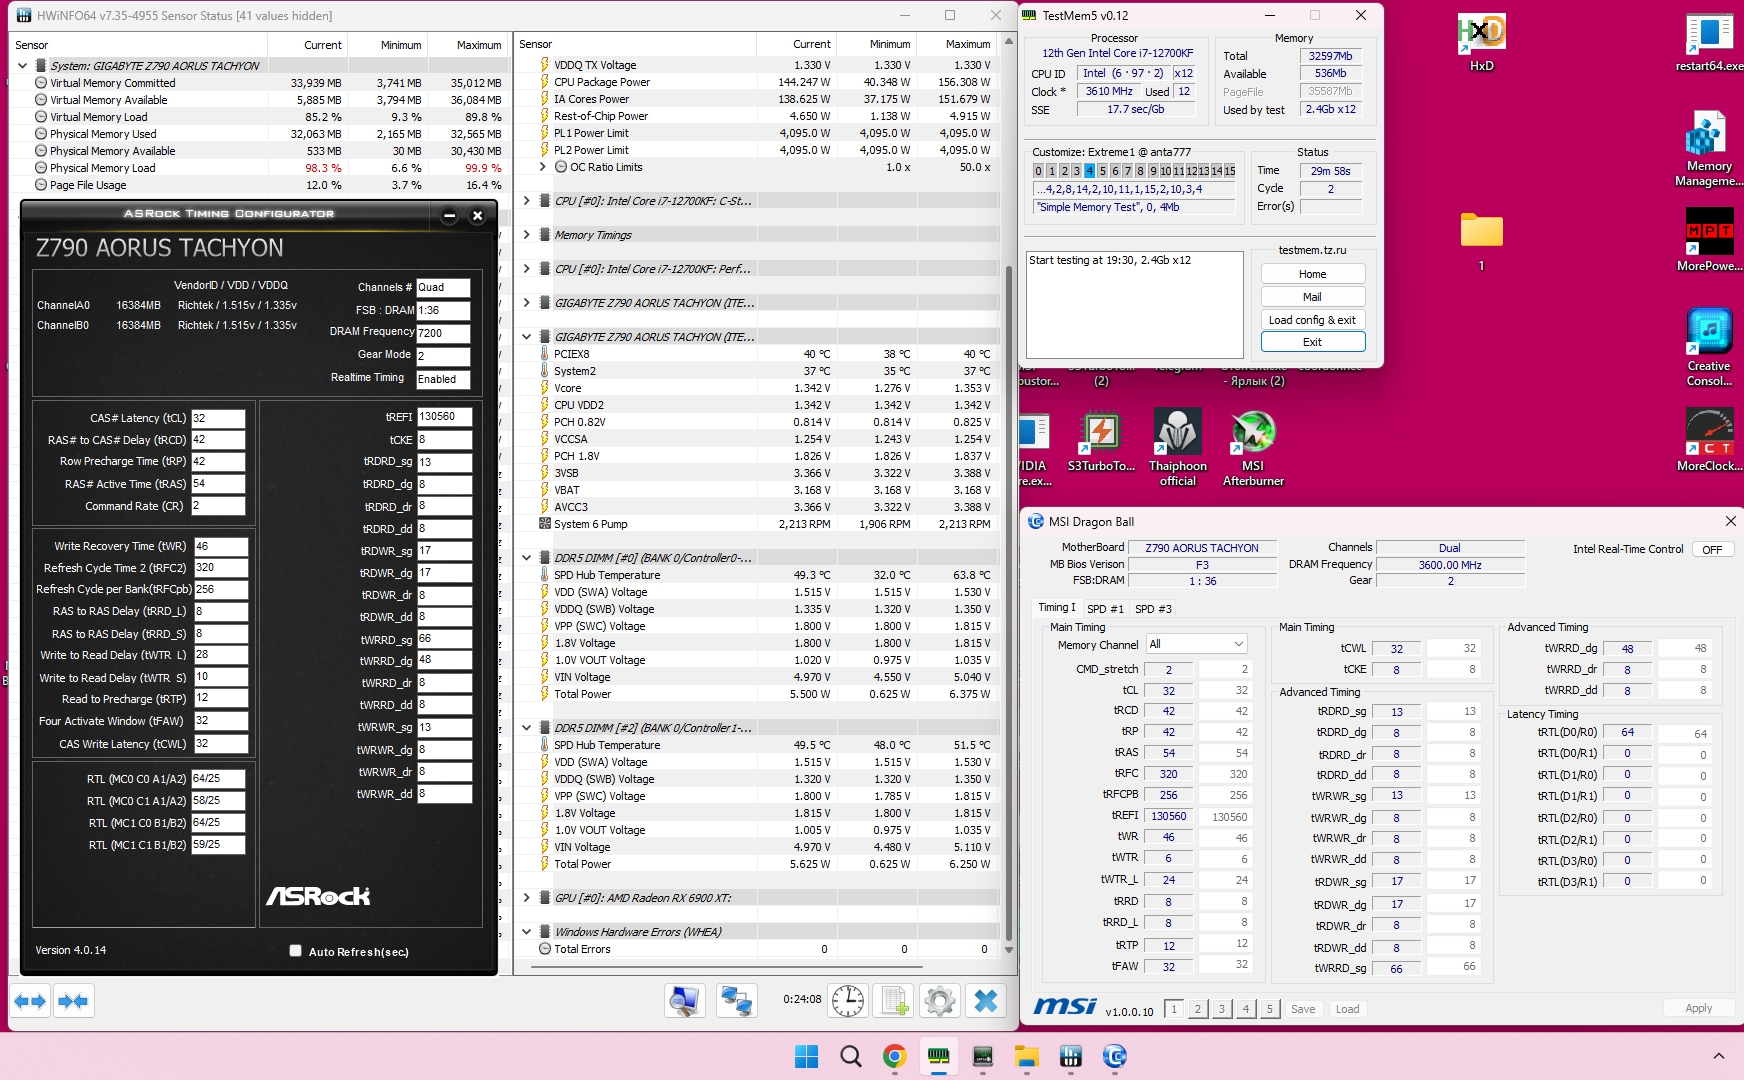Expand CPU [#0] Performance sensor group
Image resolution: width=1744 pixels, height=1080 pixels.
click(x=526, y=269)
